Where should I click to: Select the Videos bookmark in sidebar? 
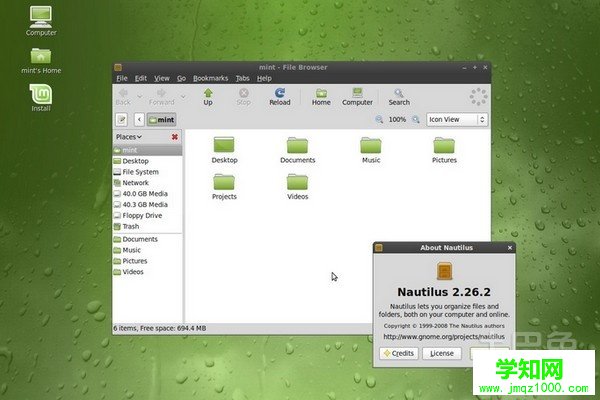147,272
